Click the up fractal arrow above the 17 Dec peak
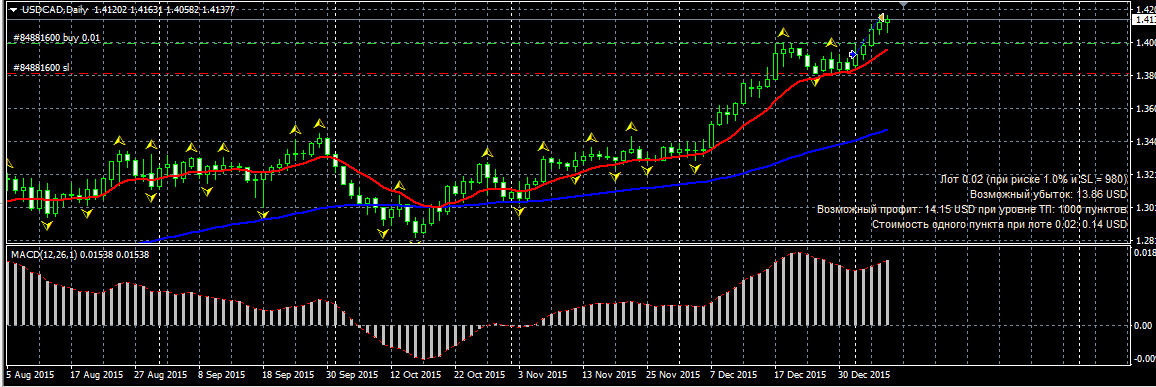 (784, 33)
